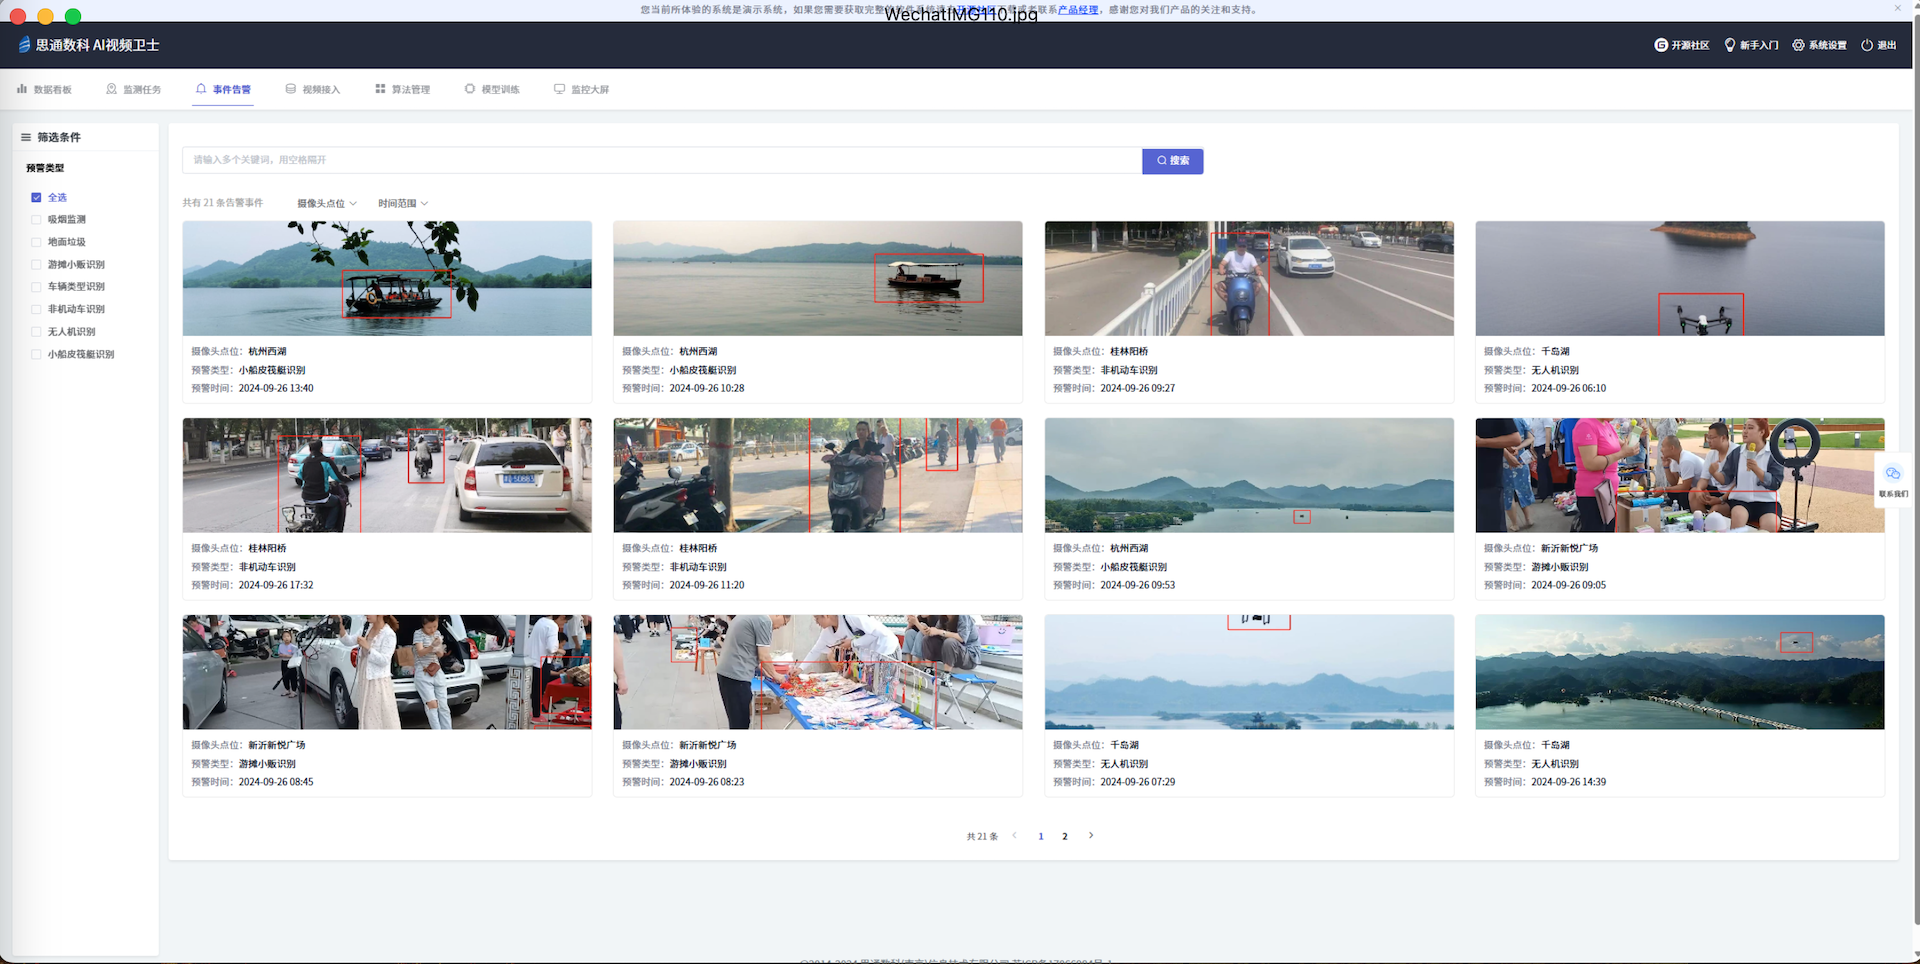This screenshot has height=964, width=1920.
Task: Click the alert time 2024-09-26 13:40
Action: click(x=276, y=388)
